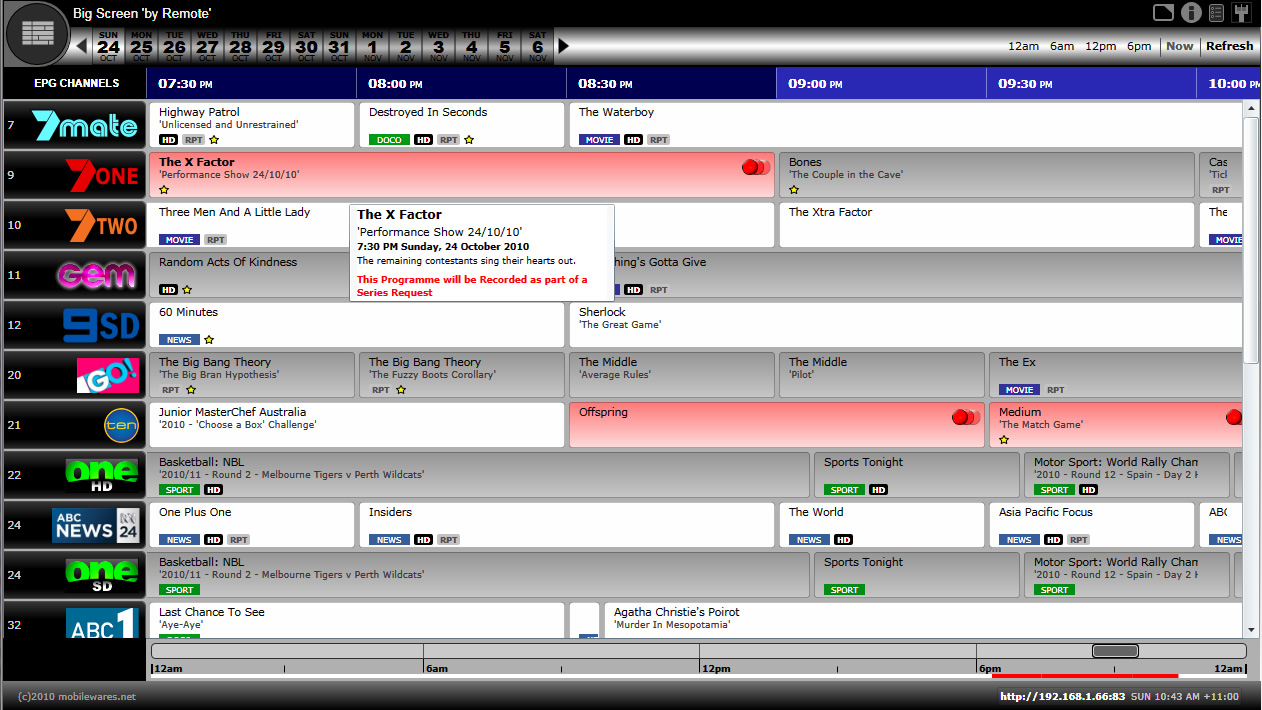Switch to Sun 31 Oct date tab
This screenshot has width=1262, height=710.
click(x=339, y=46)
